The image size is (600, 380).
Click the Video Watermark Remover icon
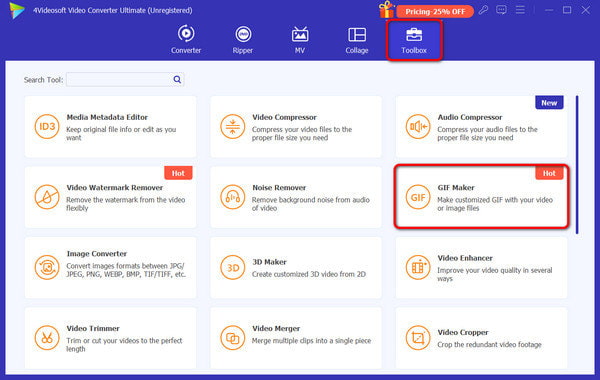pyautogui.click(x=47, y=197)
